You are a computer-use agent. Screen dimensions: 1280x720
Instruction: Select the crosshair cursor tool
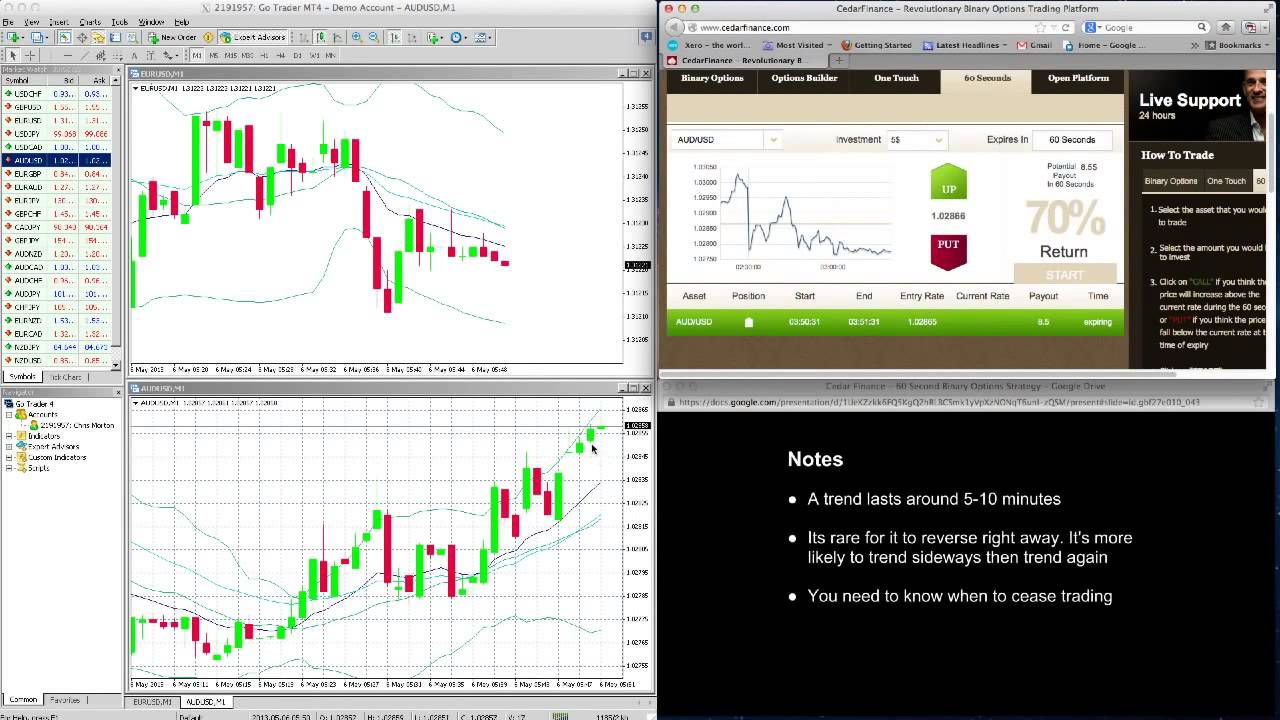30,55
